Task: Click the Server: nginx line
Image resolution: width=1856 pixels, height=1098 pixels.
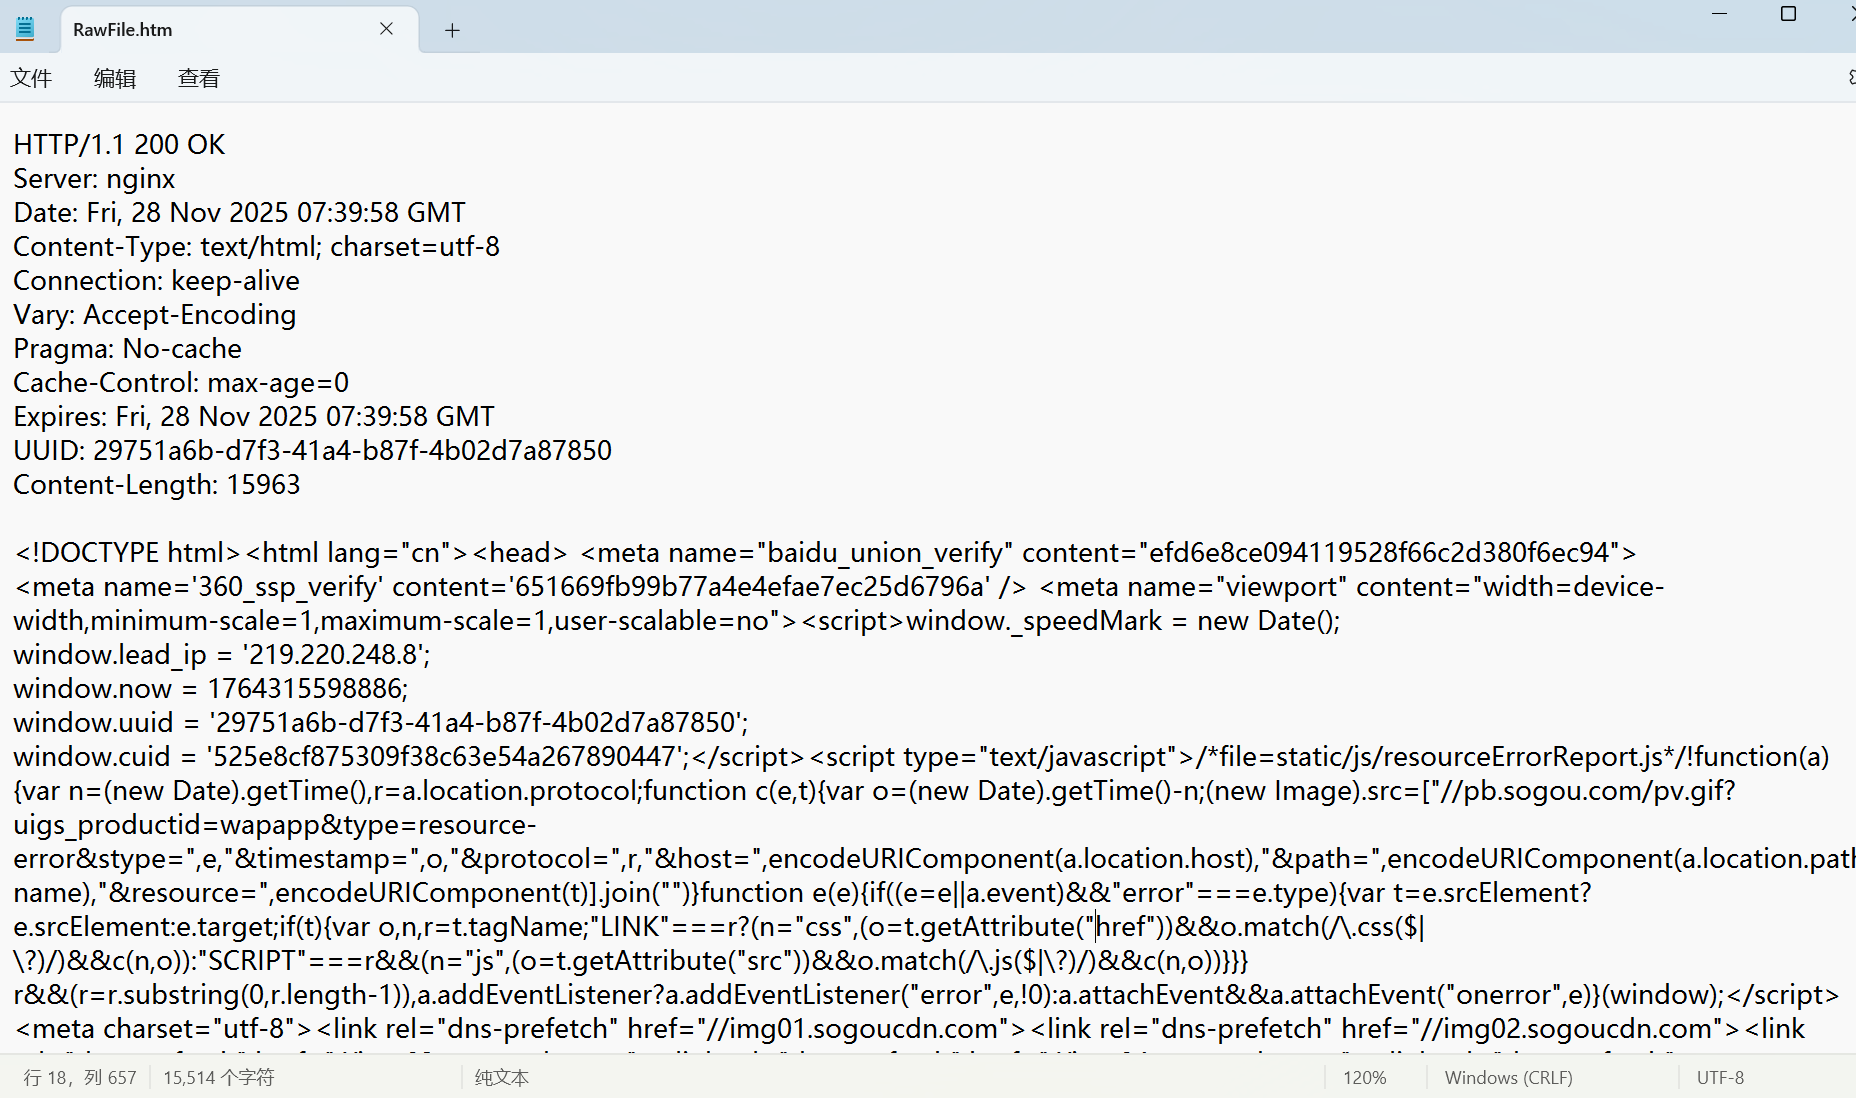Action: click(x=94, y=179)
